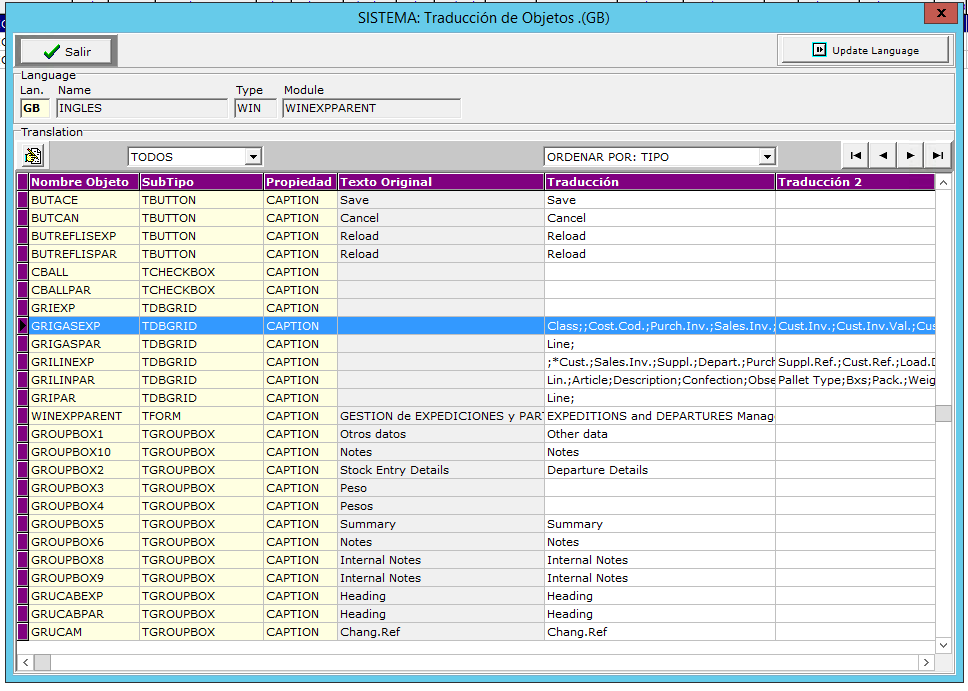This screenshot has width=968, height=691.
Task: Go to previous record navigation arrow
Action: click(x=883, y=156)
